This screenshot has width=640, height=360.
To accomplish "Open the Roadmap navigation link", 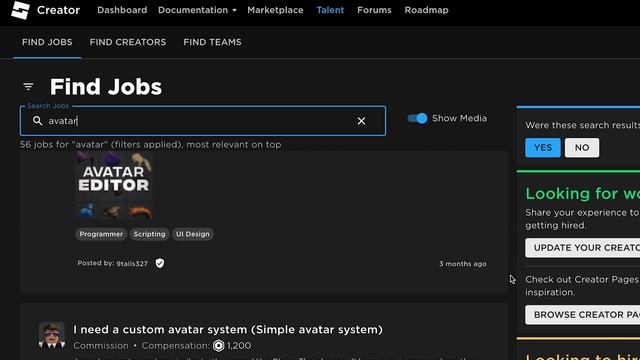I will (x=426, y=10).
